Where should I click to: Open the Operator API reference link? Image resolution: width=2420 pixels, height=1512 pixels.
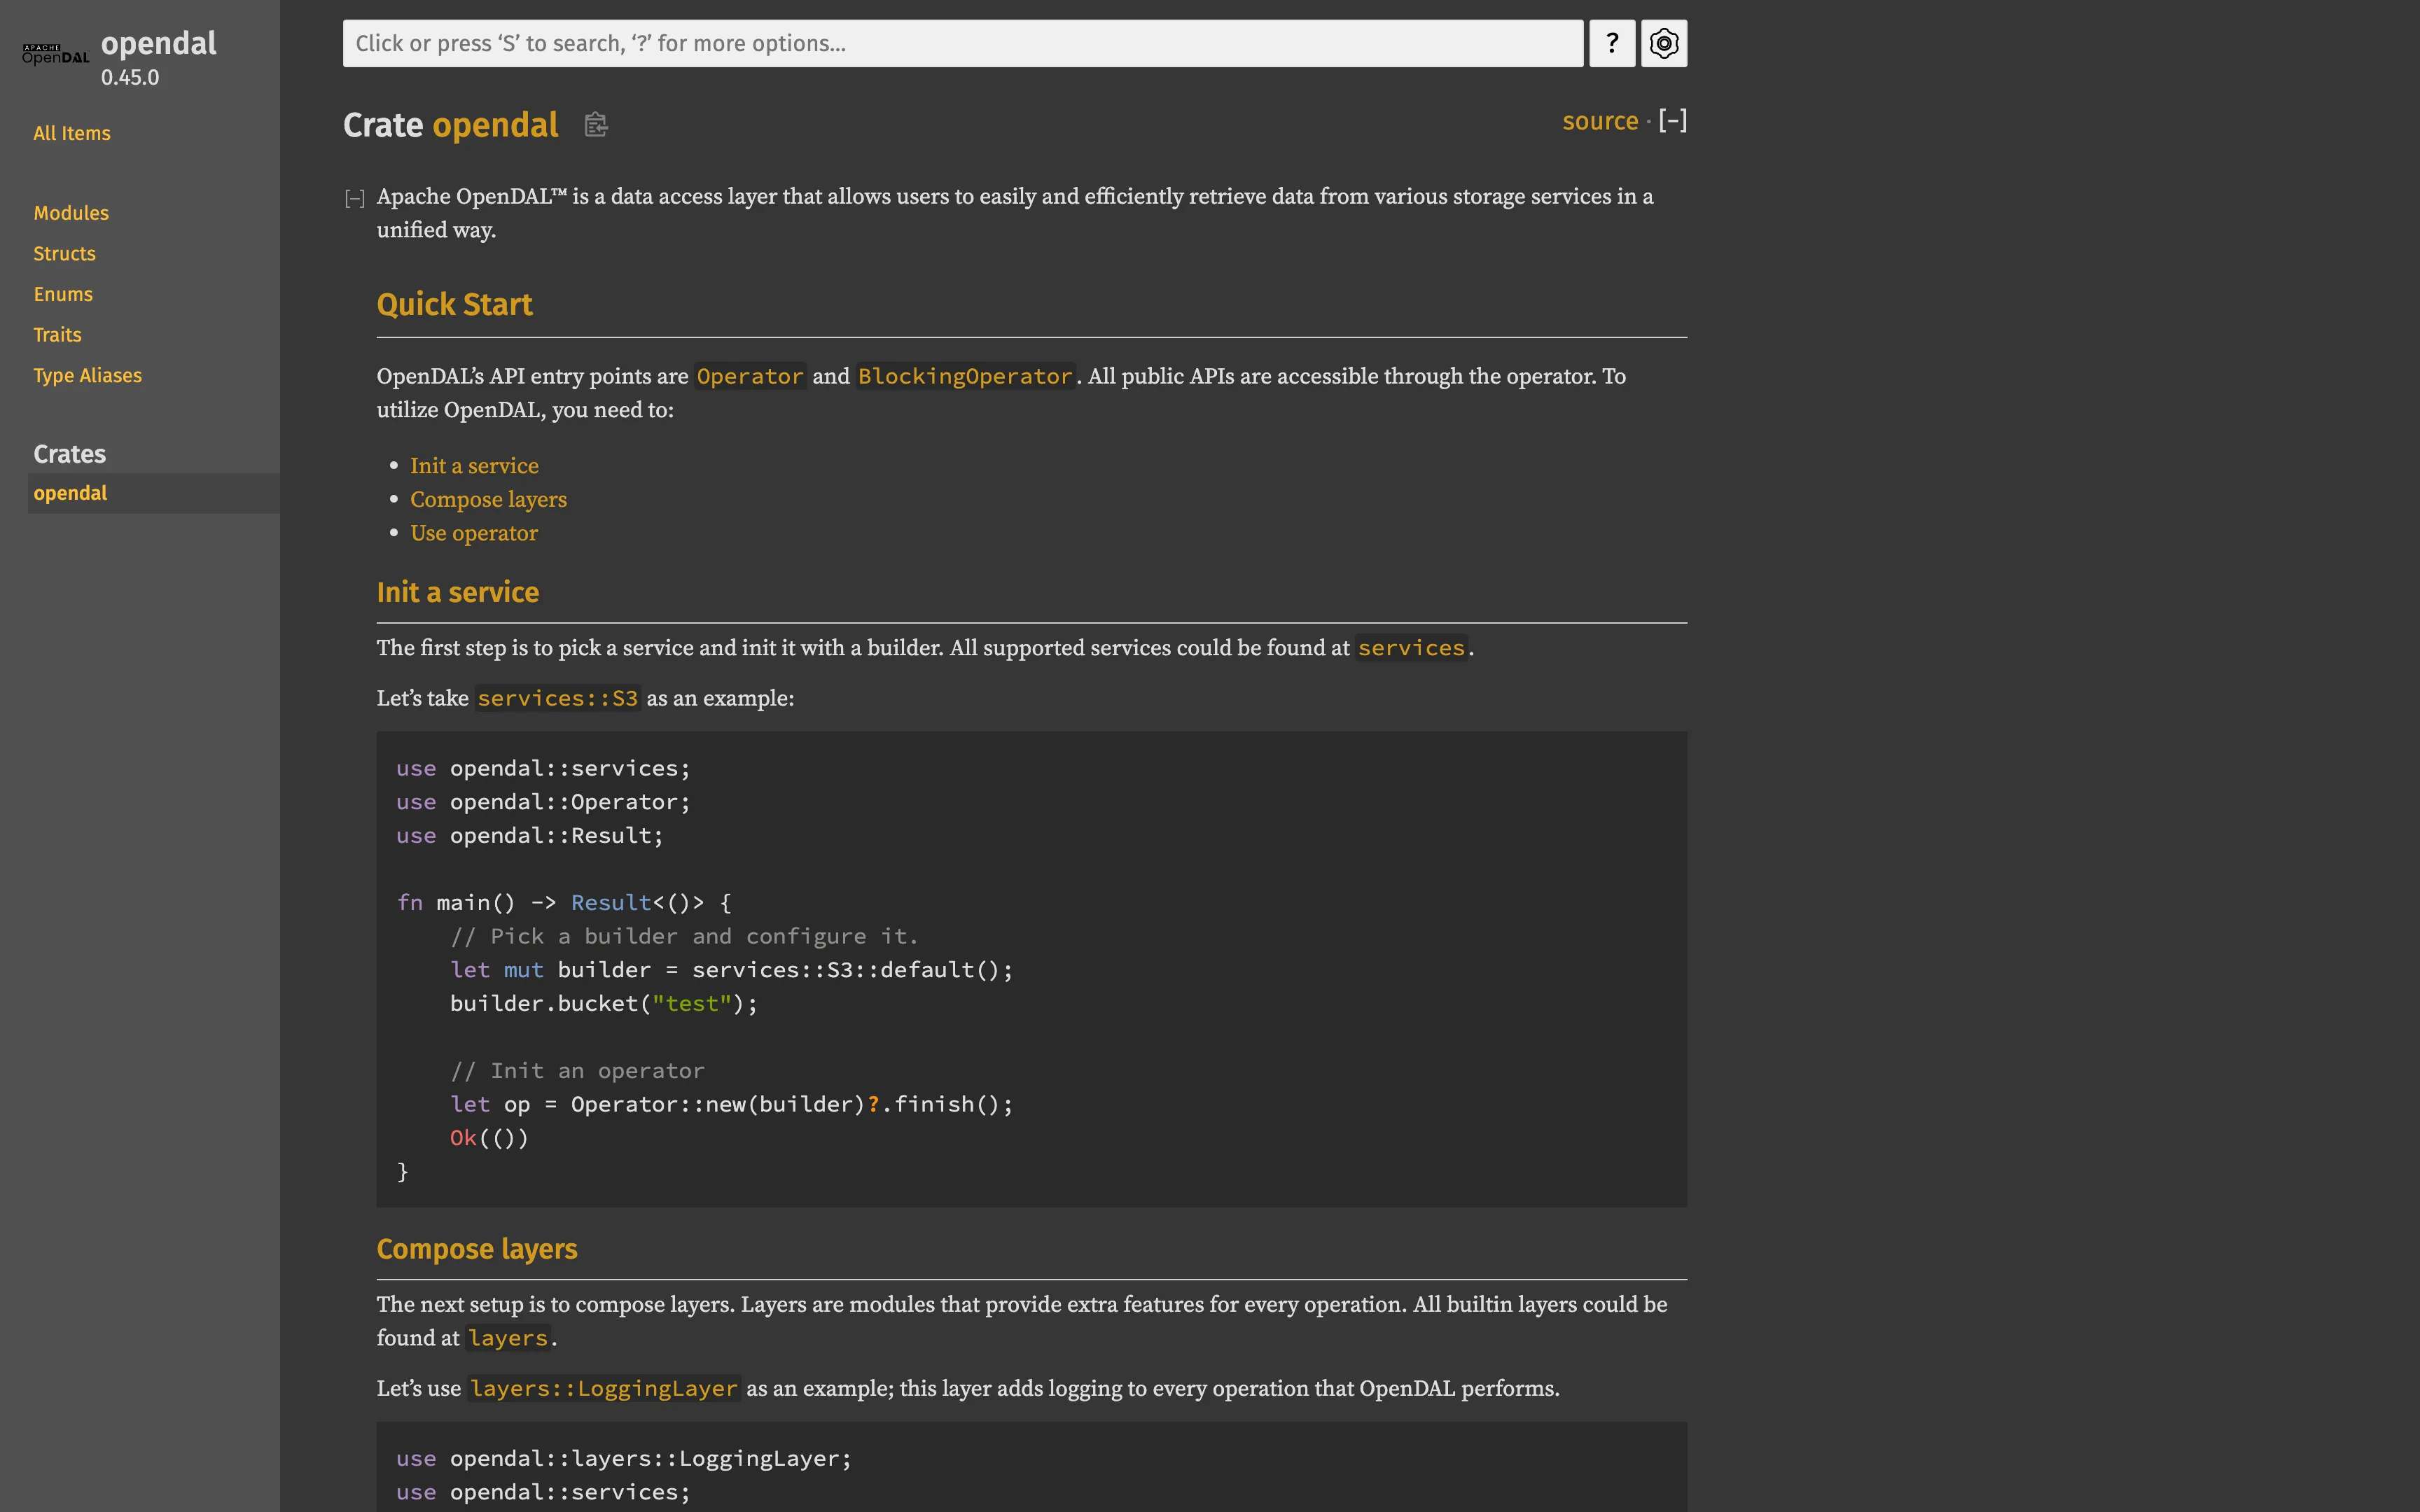click(x=749, y=376)
